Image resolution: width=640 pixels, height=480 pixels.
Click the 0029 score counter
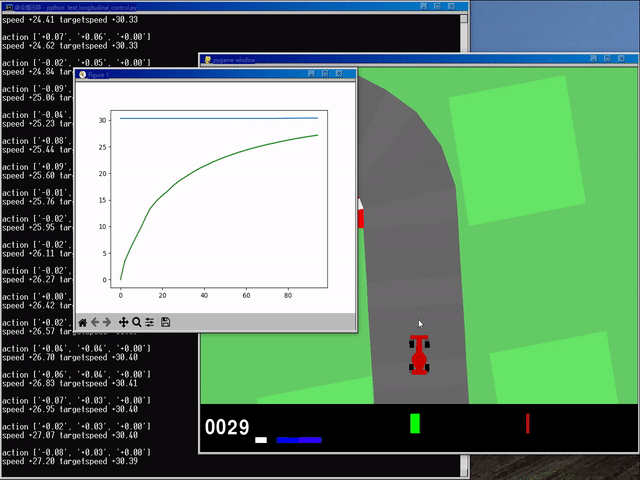227,428
